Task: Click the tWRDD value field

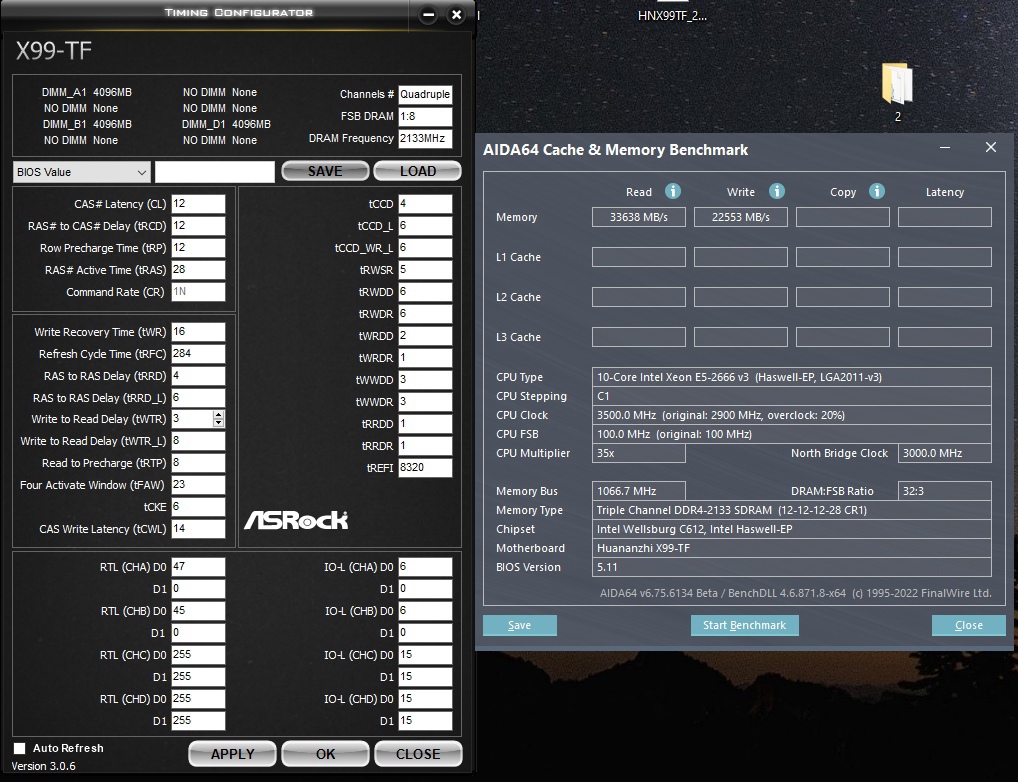Action: 425,336
